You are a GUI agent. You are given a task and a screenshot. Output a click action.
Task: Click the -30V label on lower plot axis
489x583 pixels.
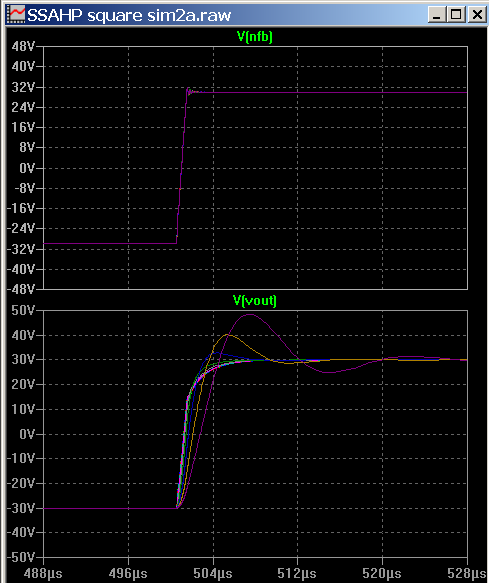21,508
